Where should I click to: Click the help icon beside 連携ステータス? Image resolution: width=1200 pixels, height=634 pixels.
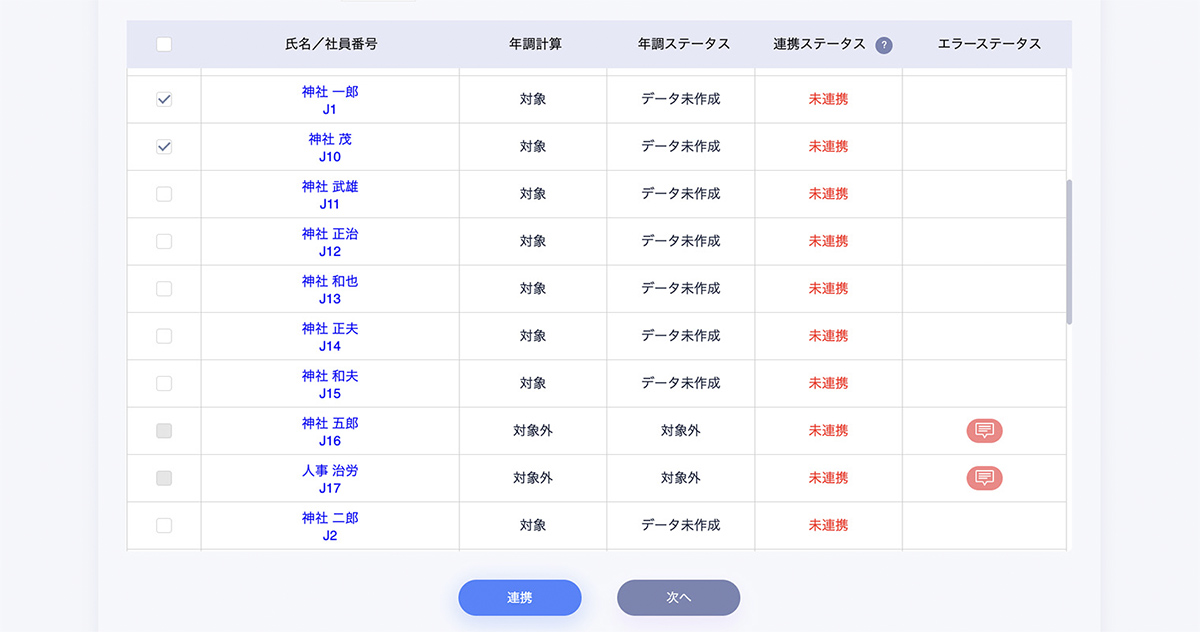[x=884, y=45]
